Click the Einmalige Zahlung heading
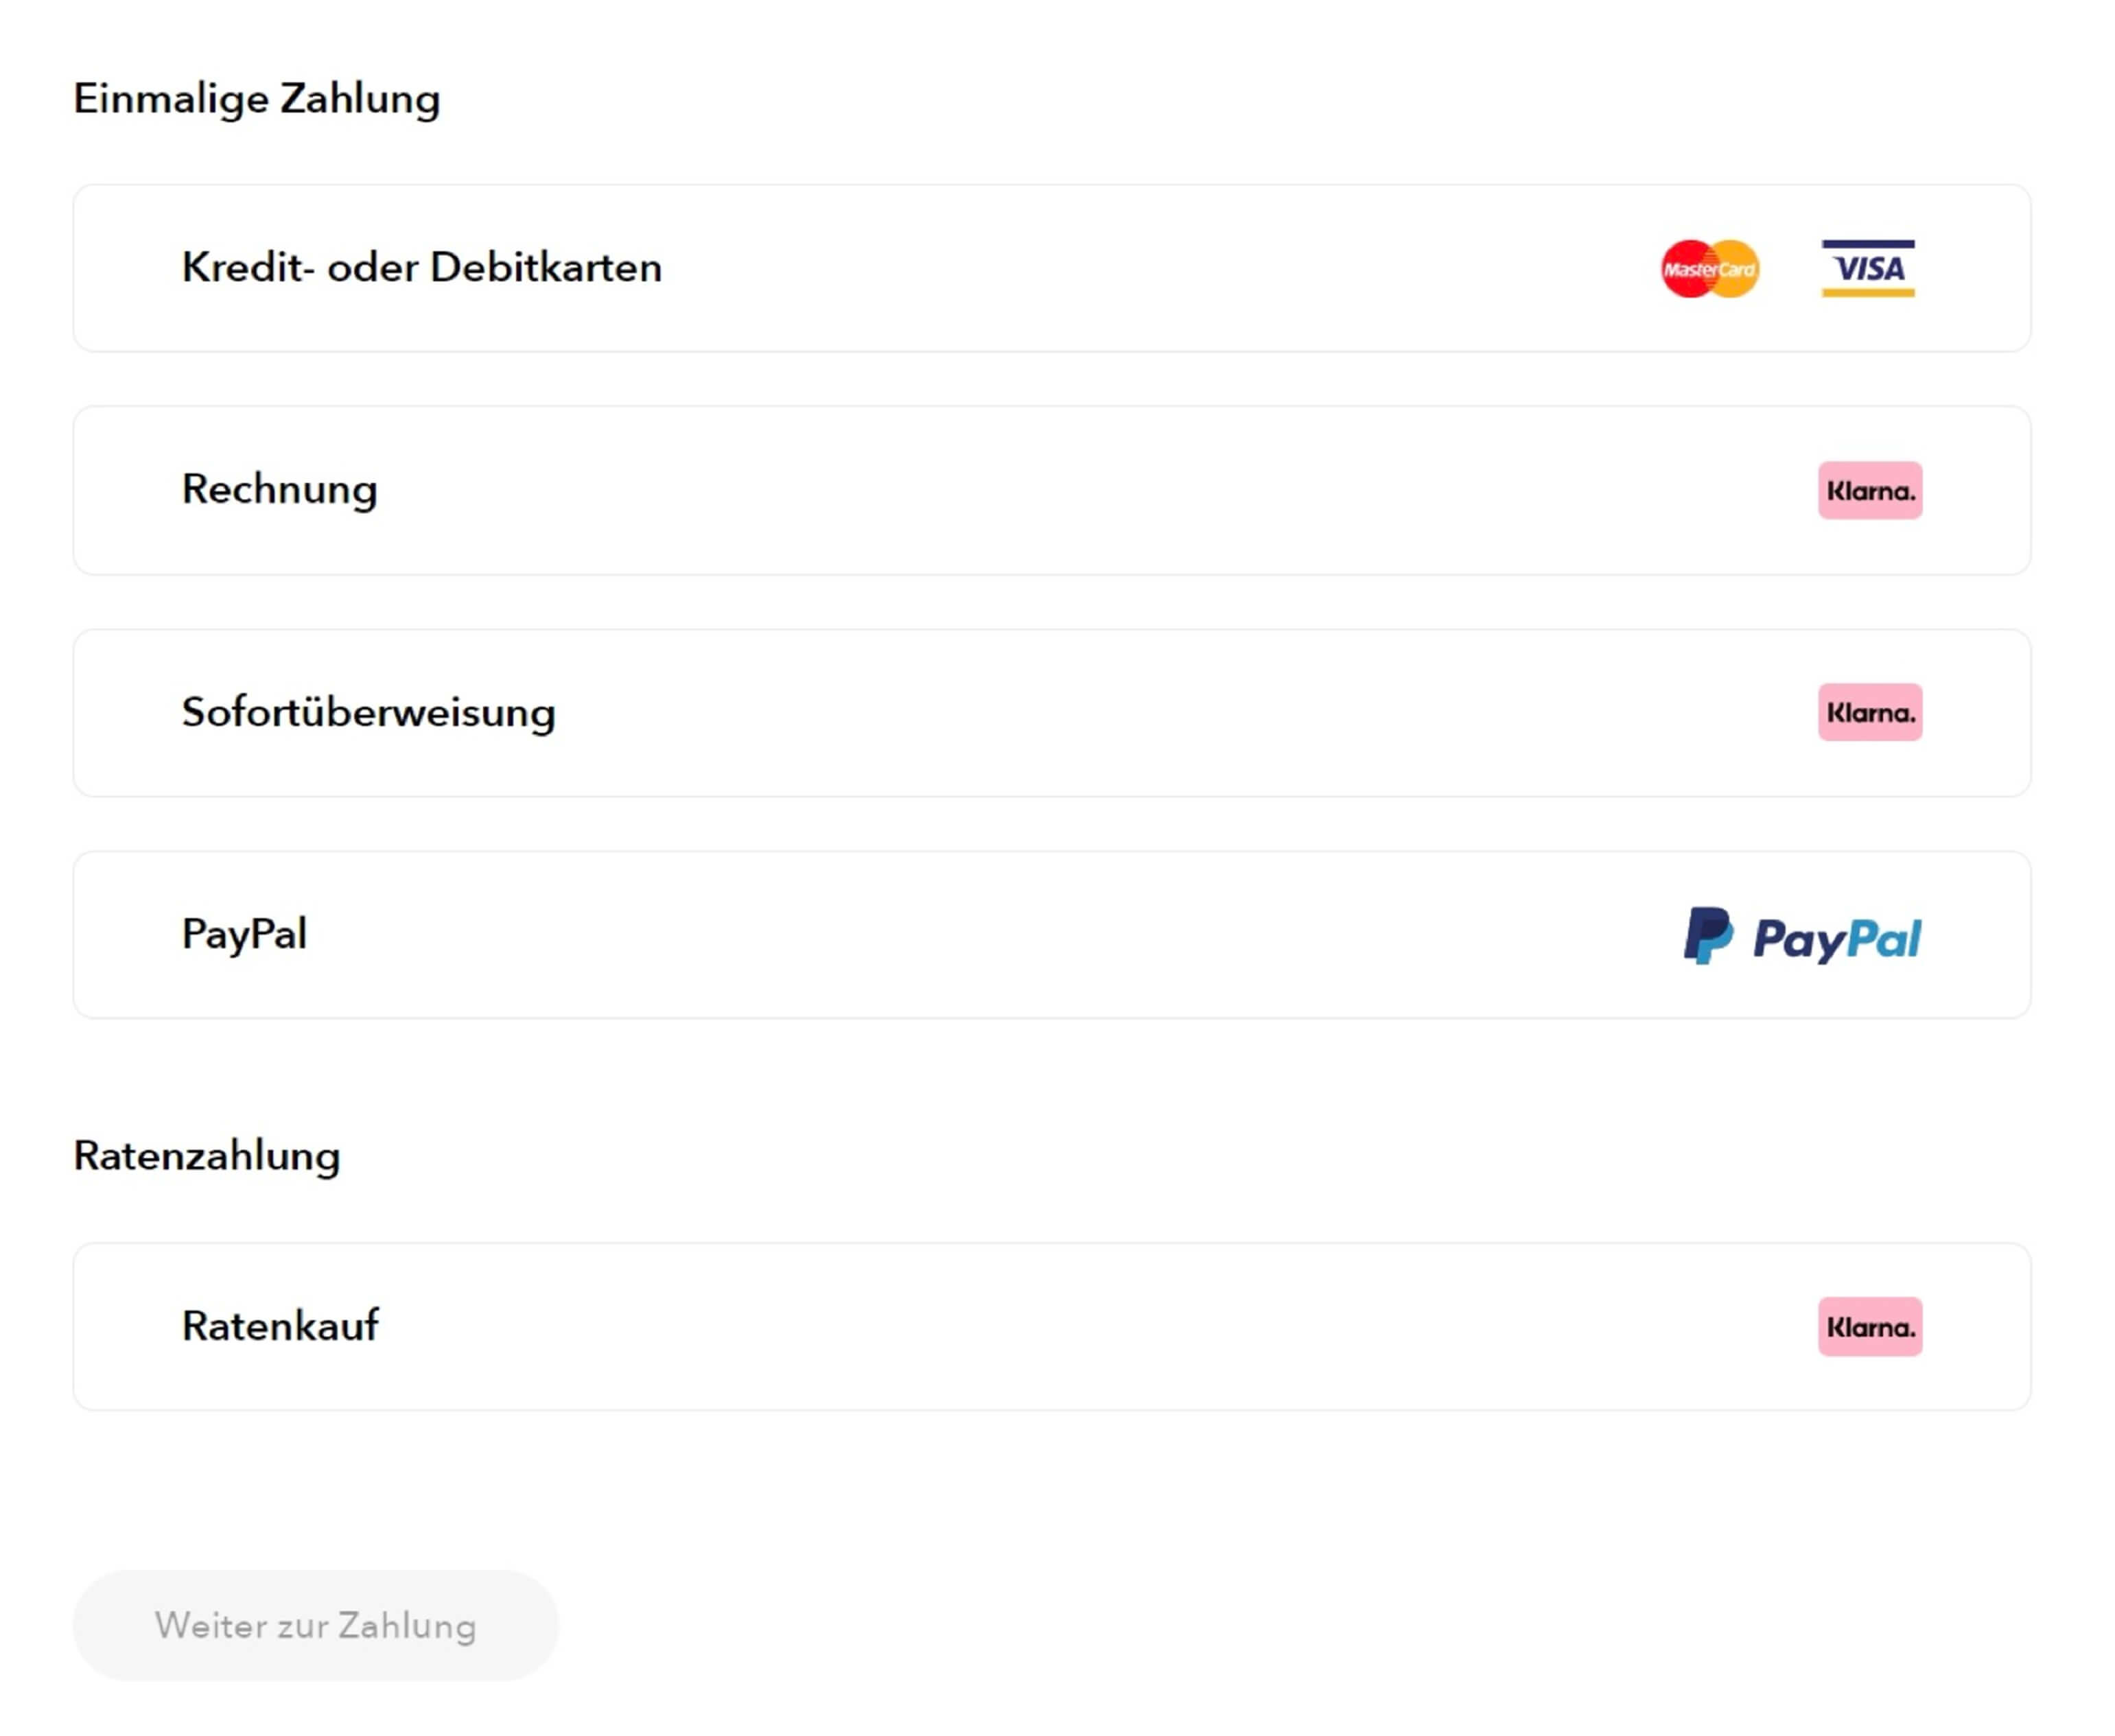The height and width of the screenshot is (1736, 2115). tap(256, 99)
